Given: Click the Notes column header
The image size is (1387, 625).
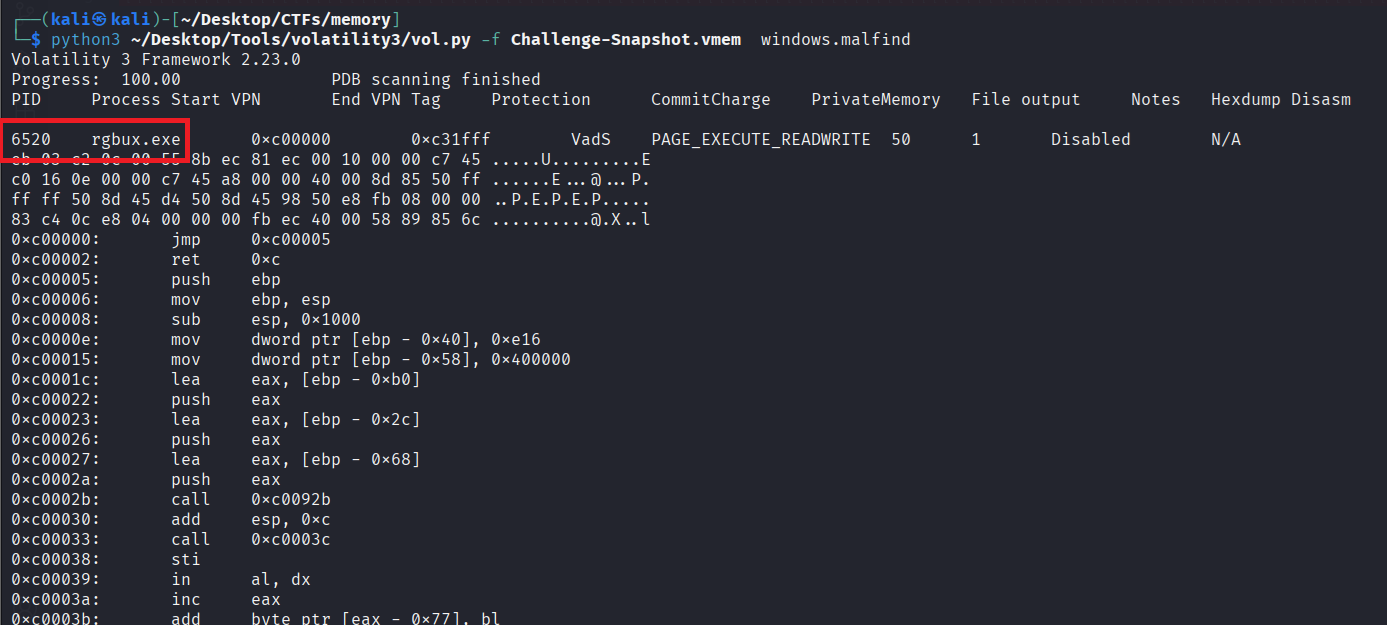Looking at the screenshot, I should point(1155,100).
